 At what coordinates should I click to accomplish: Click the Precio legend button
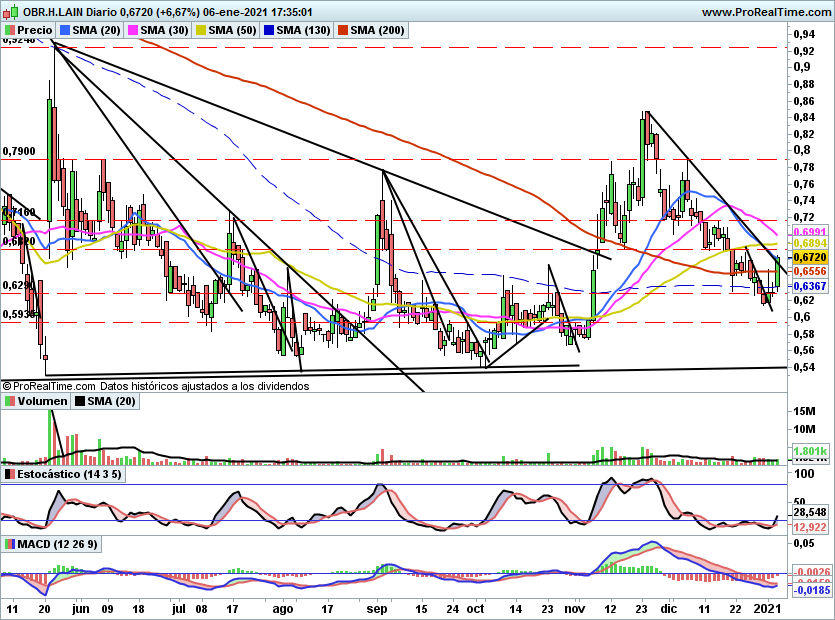point(35,31)
